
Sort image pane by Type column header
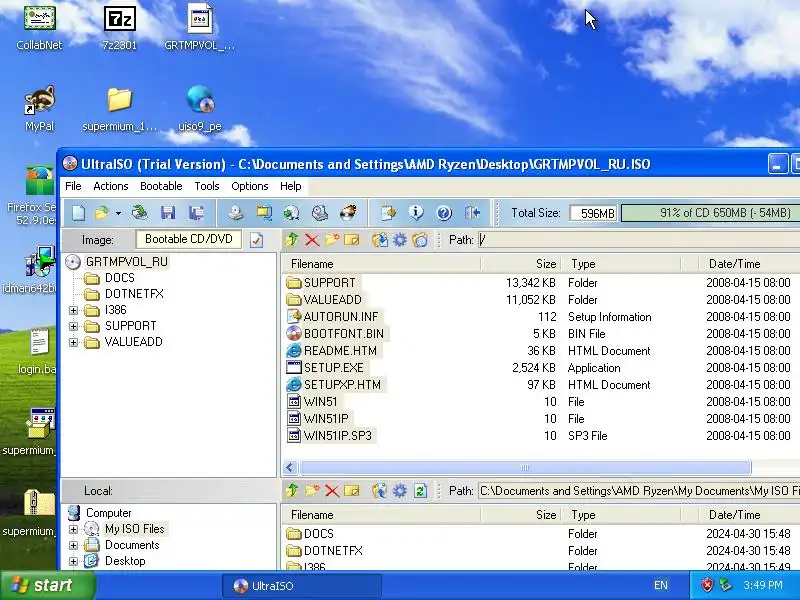coord(621,264)
